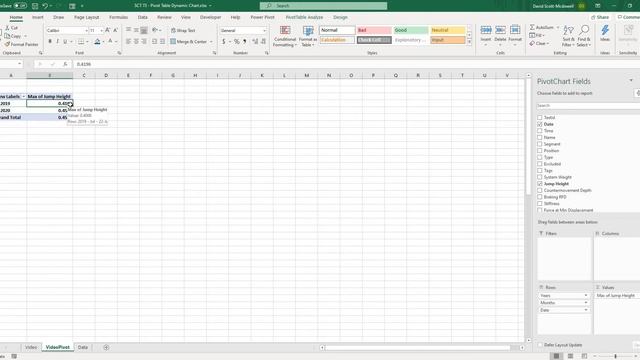The image size is (640, 360).
Task: Open the Date row field dropdown
Action: [585, 310]
